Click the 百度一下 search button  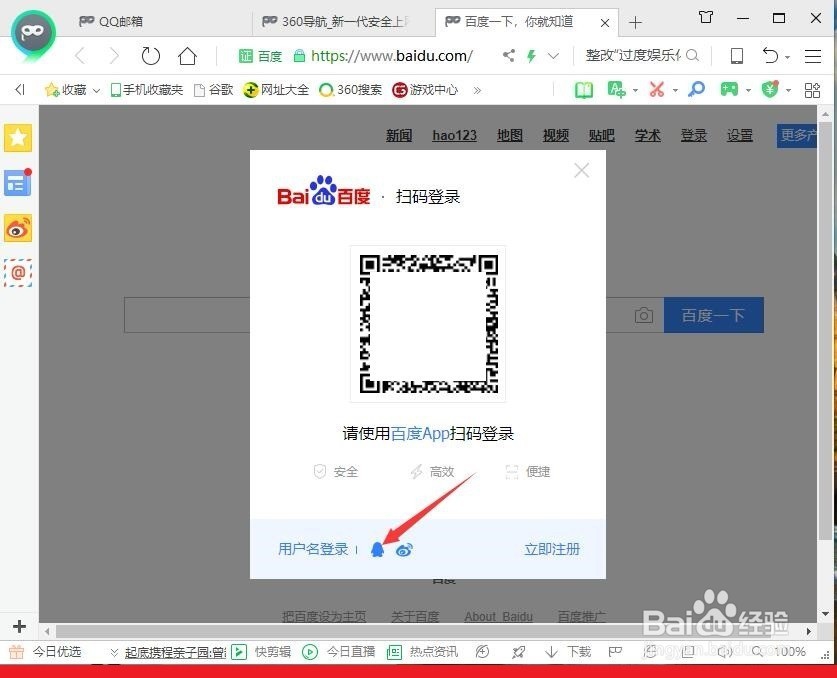tap(714, 315)
